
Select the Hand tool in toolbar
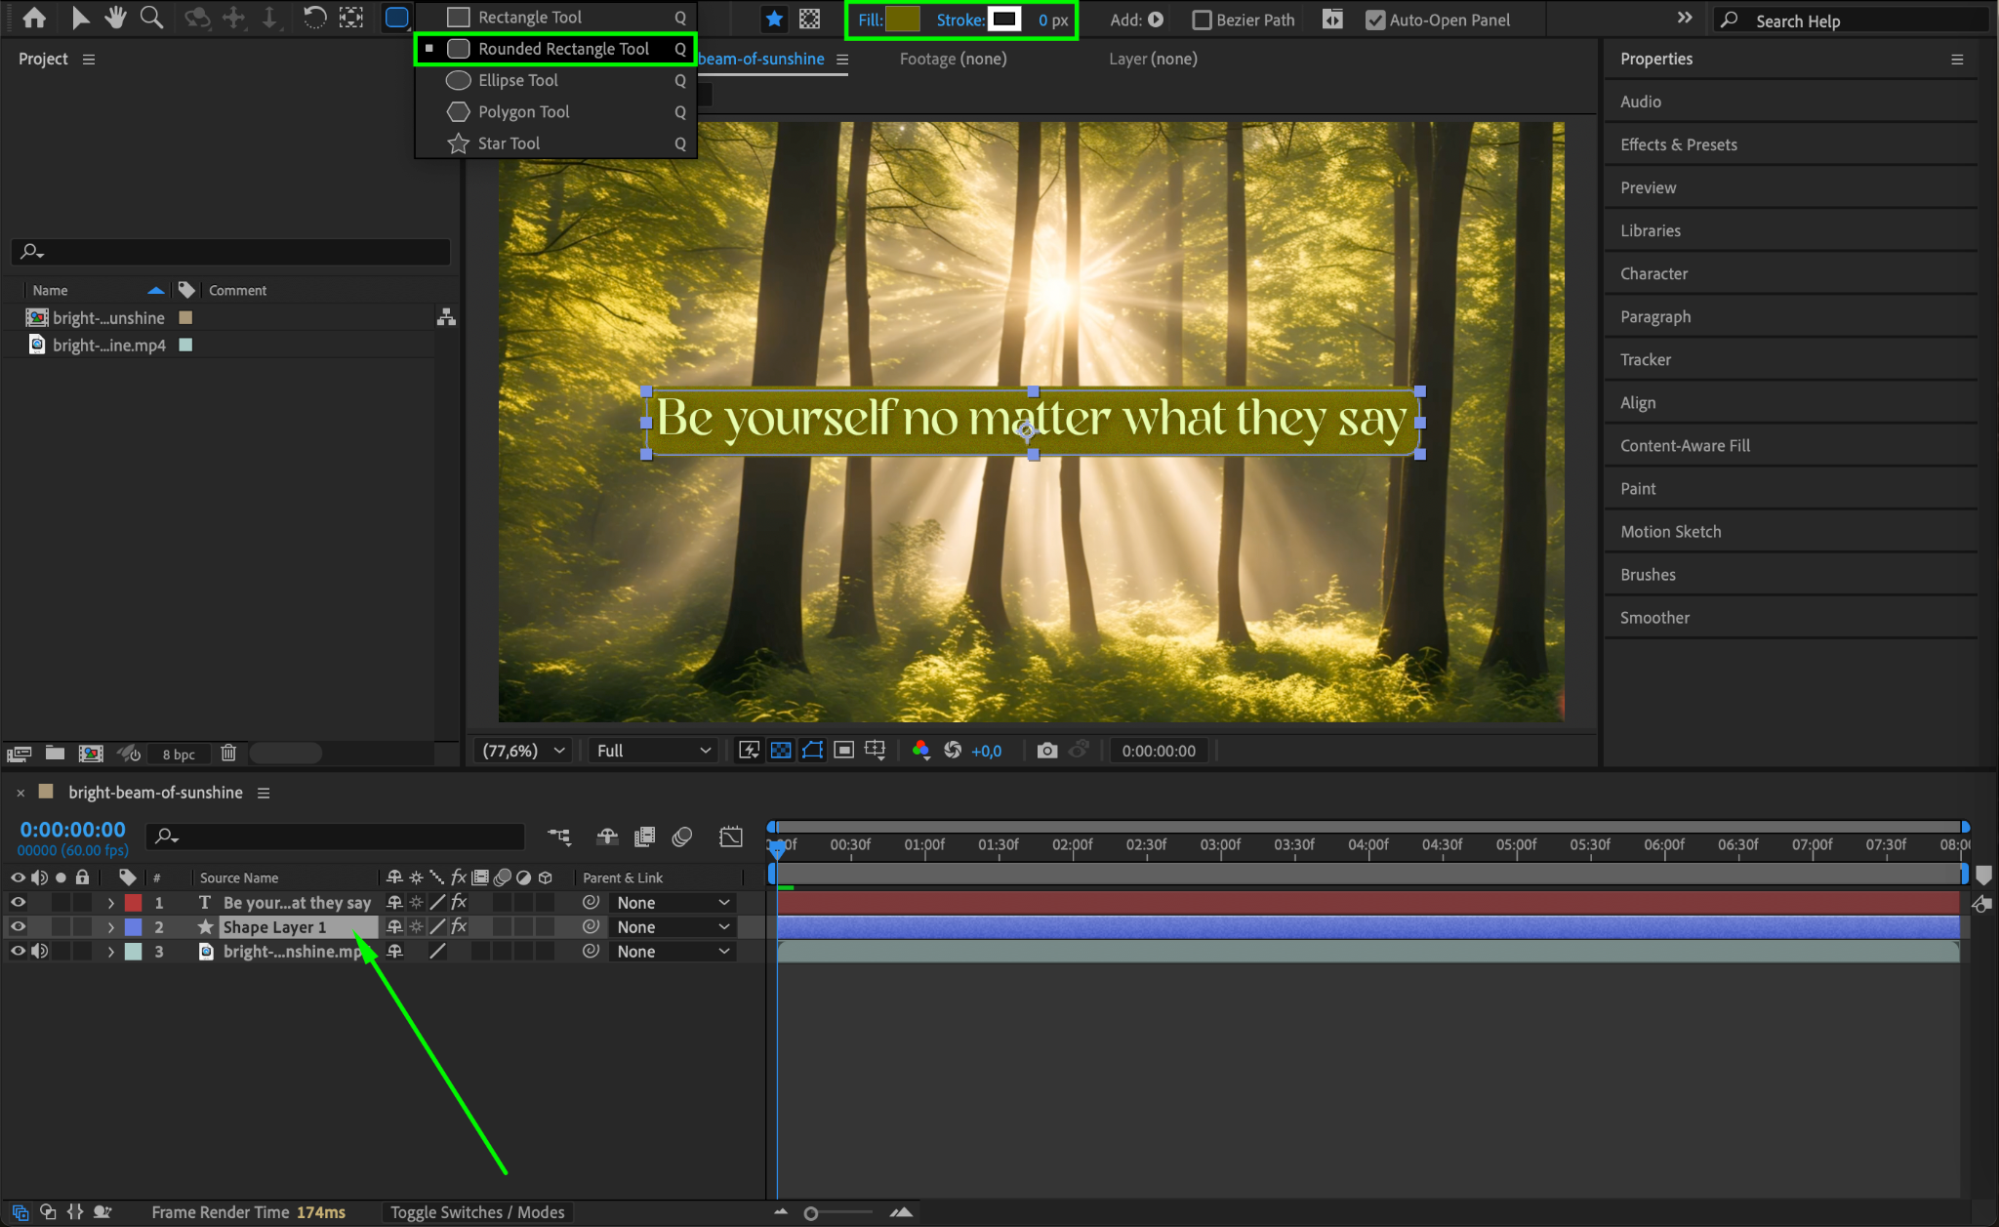click(116, 17)
